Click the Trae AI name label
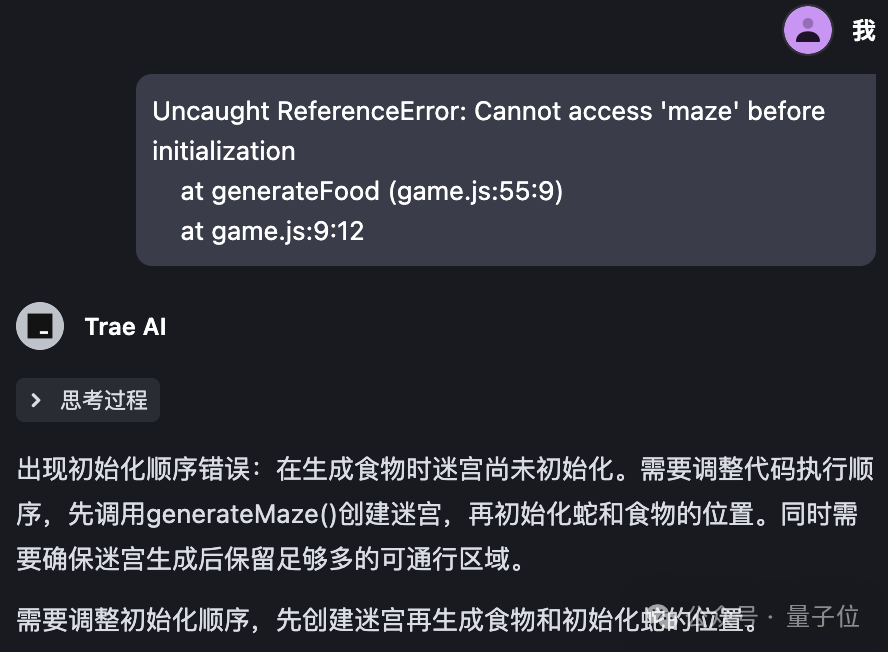This screenshot has width=888, height=652. pos(125,326)
